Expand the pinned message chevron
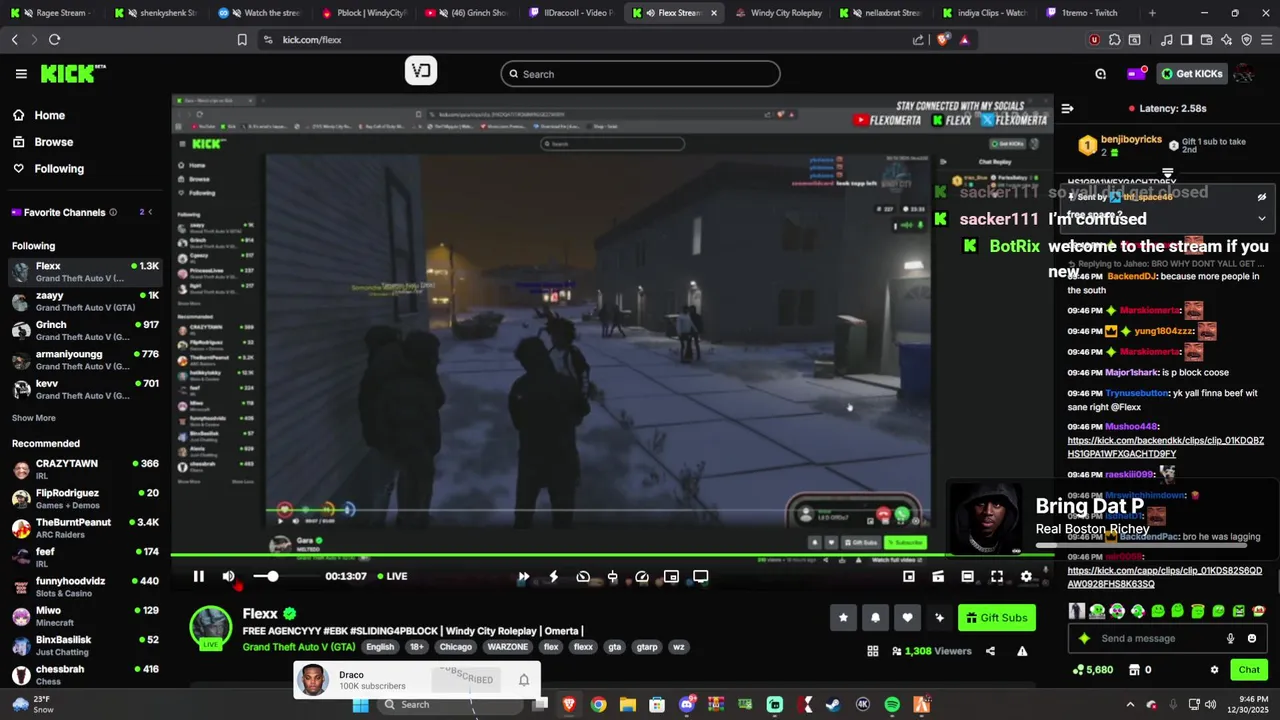The width and height of the screenshot is (1280, 720). (1261, 218)
